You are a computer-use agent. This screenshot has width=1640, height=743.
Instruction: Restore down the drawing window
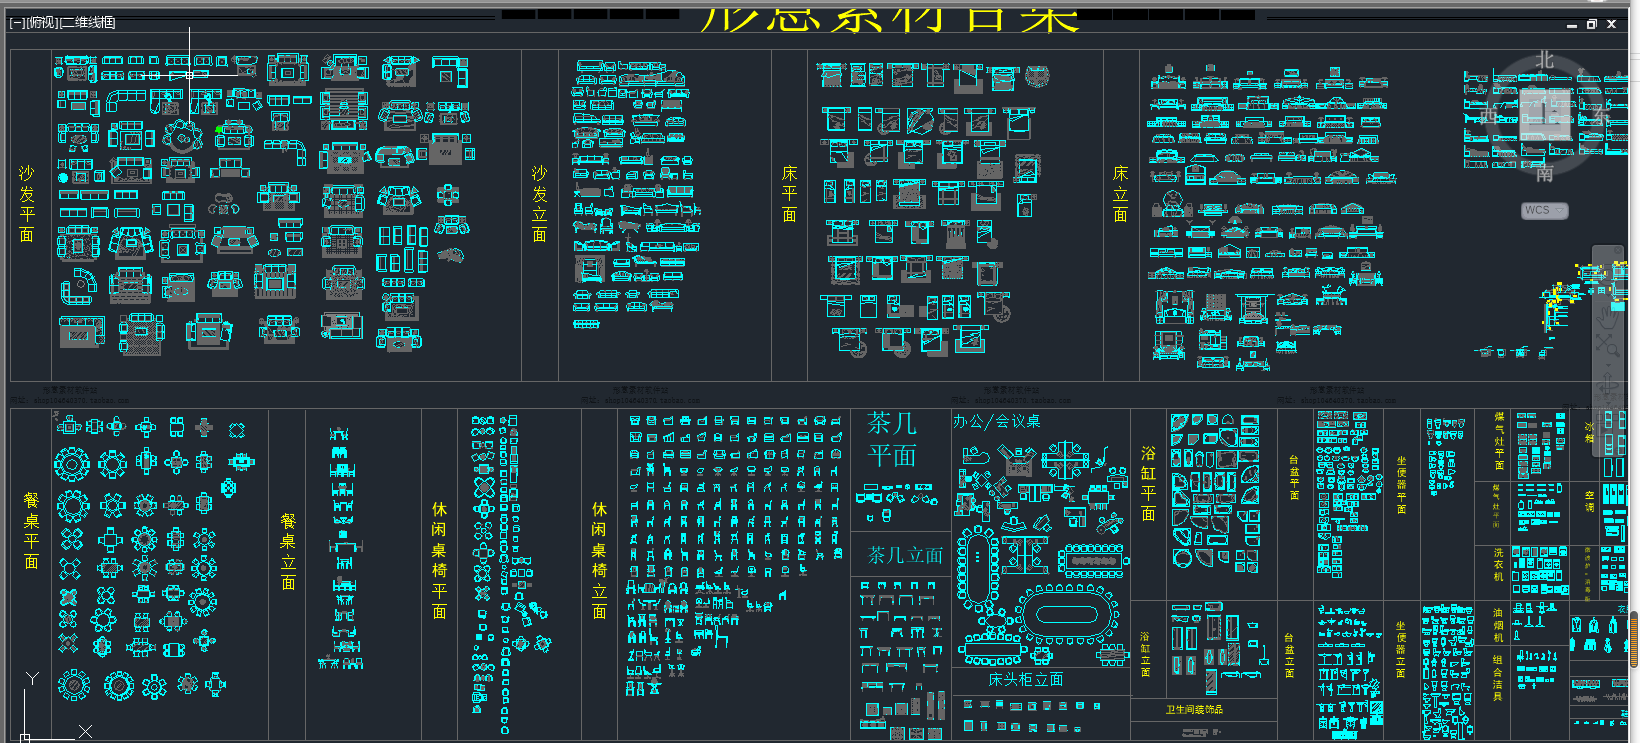tap(1592, 24)
